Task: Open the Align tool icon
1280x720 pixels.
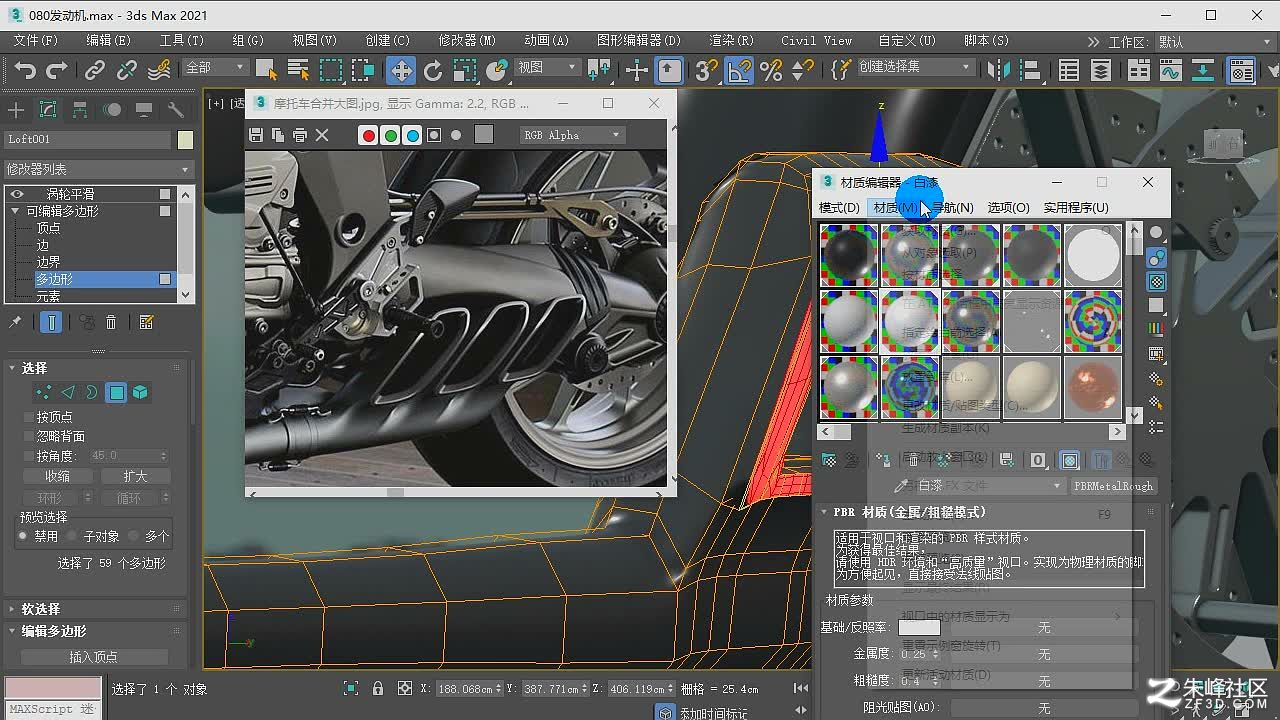Action: 1029,70
